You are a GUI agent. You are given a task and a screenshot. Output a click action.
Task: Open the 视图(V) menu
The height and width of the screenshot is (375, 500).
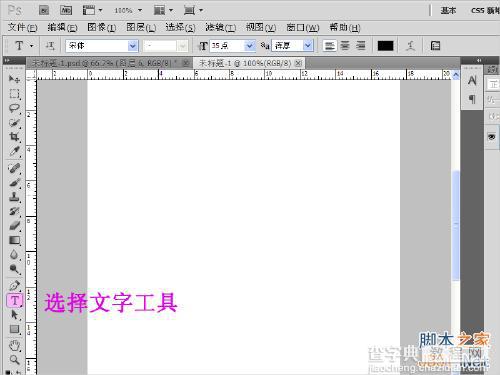(x=261, y=27)
